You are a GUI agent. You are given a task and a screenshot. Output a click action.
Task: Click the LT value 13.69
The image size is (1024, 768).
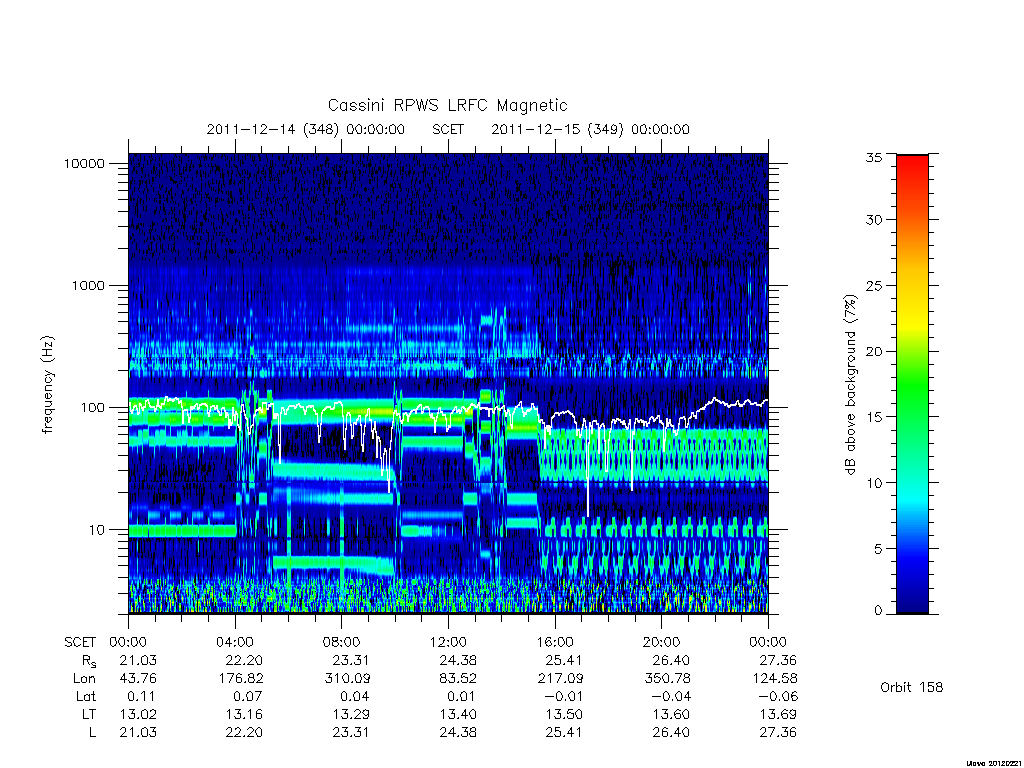coord(778,714)
